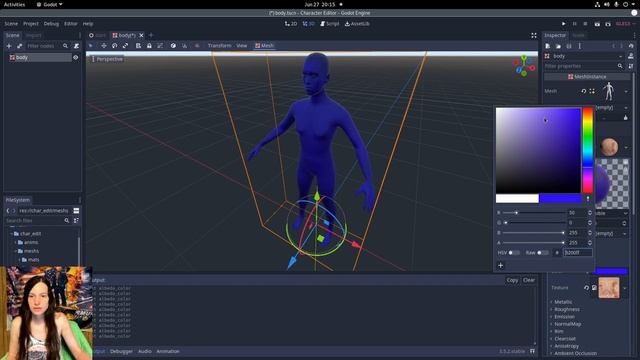Toggle local space transform mode
The image size is (640, 360).
(x=173, y=46)
